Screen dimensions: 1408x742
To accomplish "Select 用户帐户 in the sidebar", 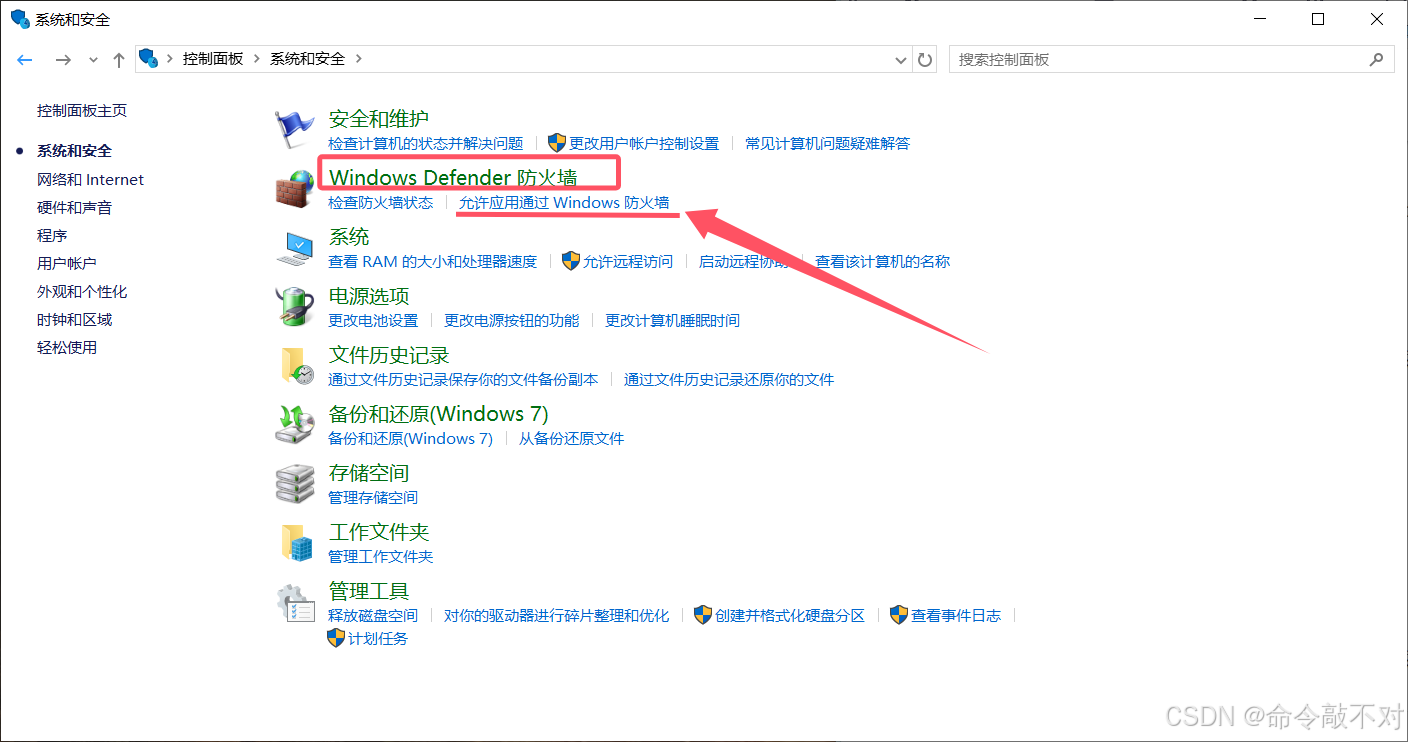I will [67, 263].
